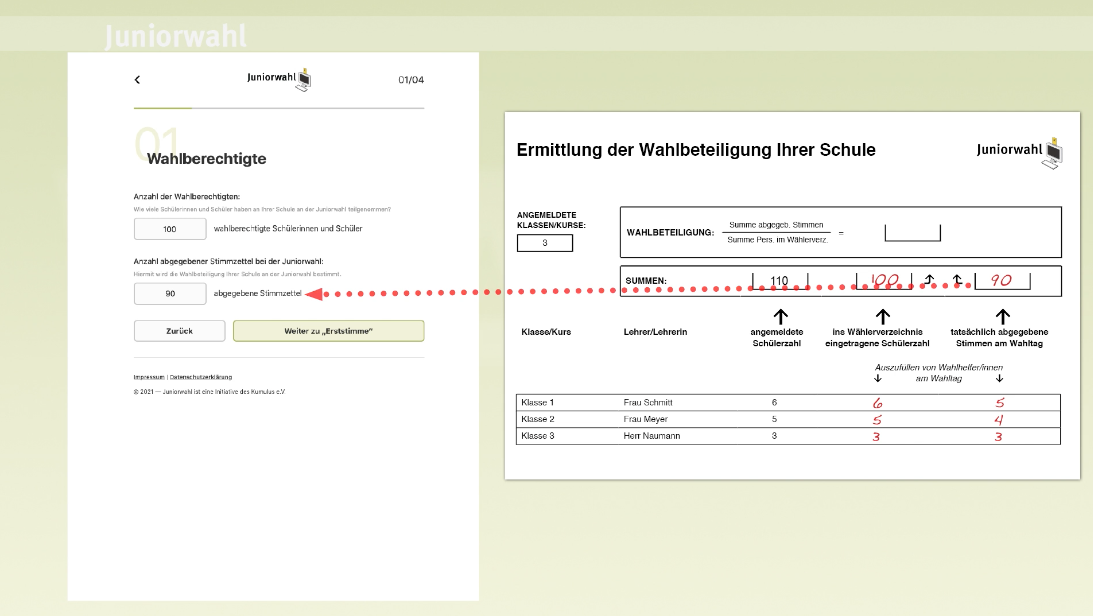The image size is (1093, 616).
Task: Click the 'WAHLBETEILIGUNG:' label
Action: click(671, 233)
